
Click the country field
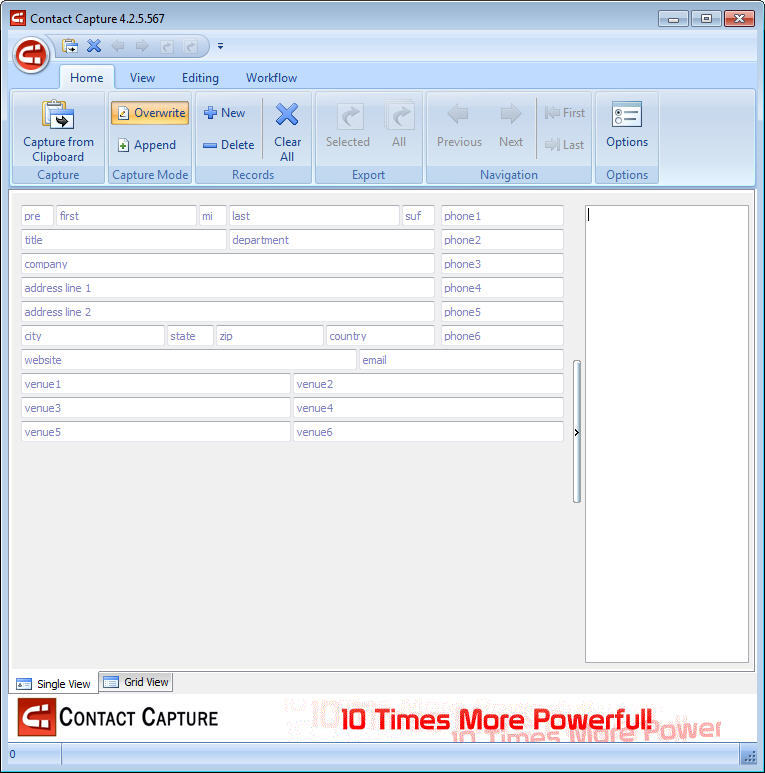381,336
